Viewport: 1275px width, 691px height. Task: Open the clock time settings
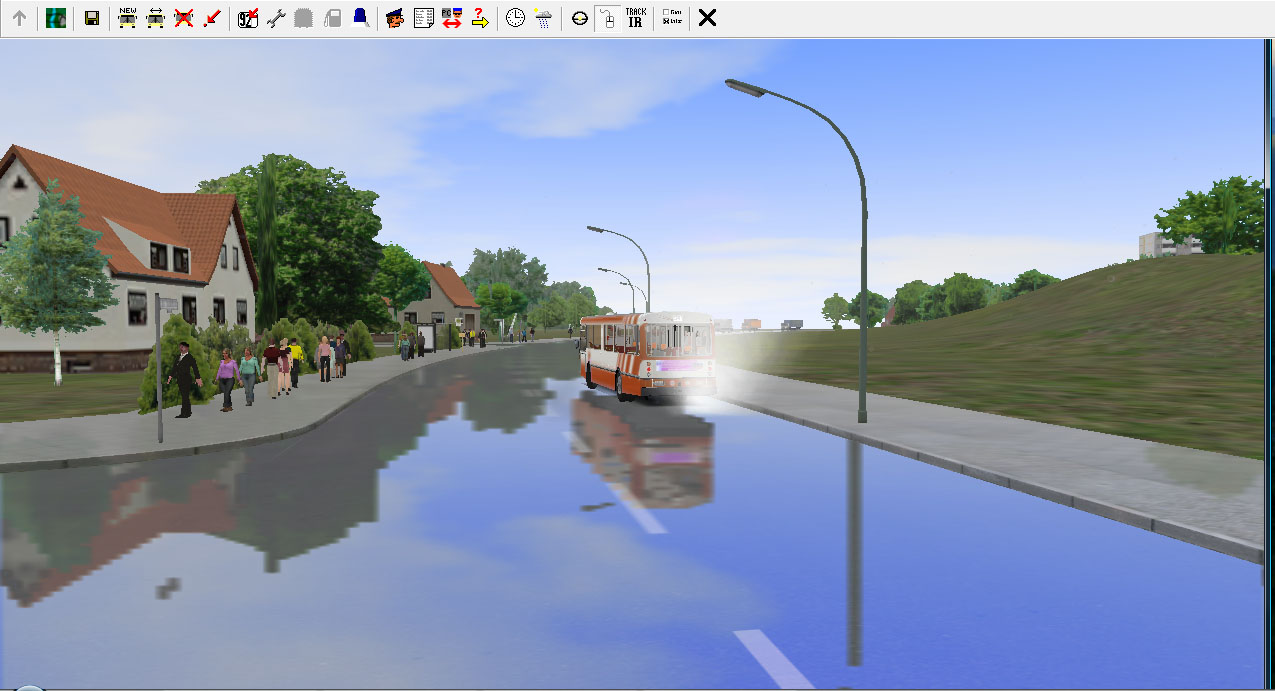coord(515,18)
